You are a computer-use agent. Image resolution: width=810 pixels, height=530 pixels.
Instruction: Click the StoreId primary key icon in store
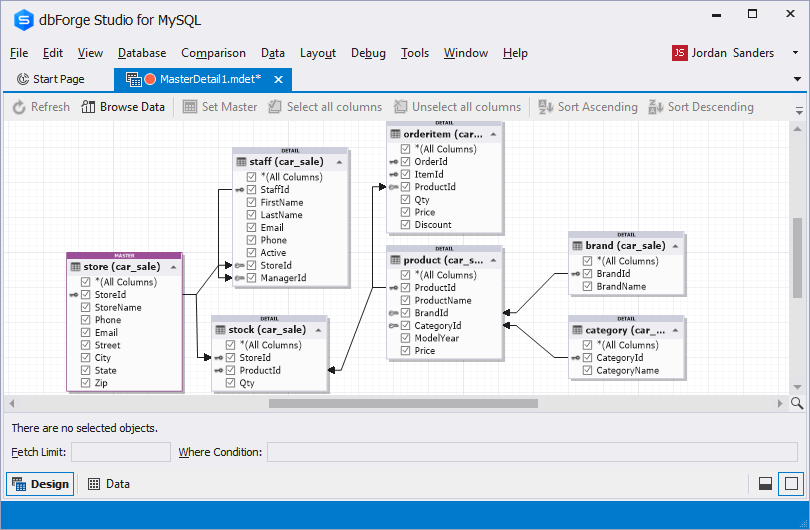(73, 294)
